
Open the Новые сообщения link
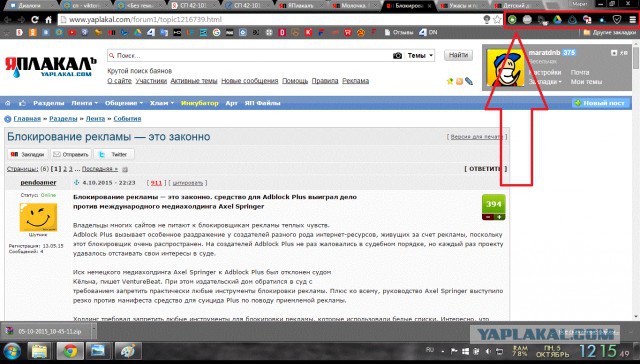pos(249,81)
